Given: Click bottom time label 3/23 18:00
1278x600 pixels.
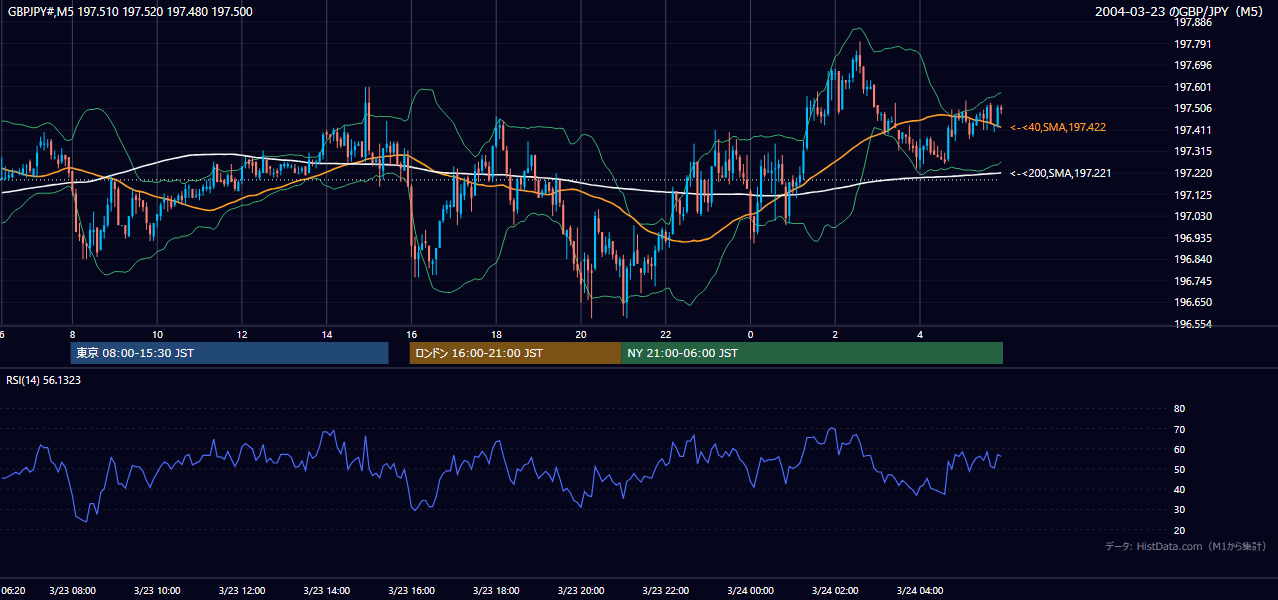Looking at the screenshot, I should click(497, 591).
